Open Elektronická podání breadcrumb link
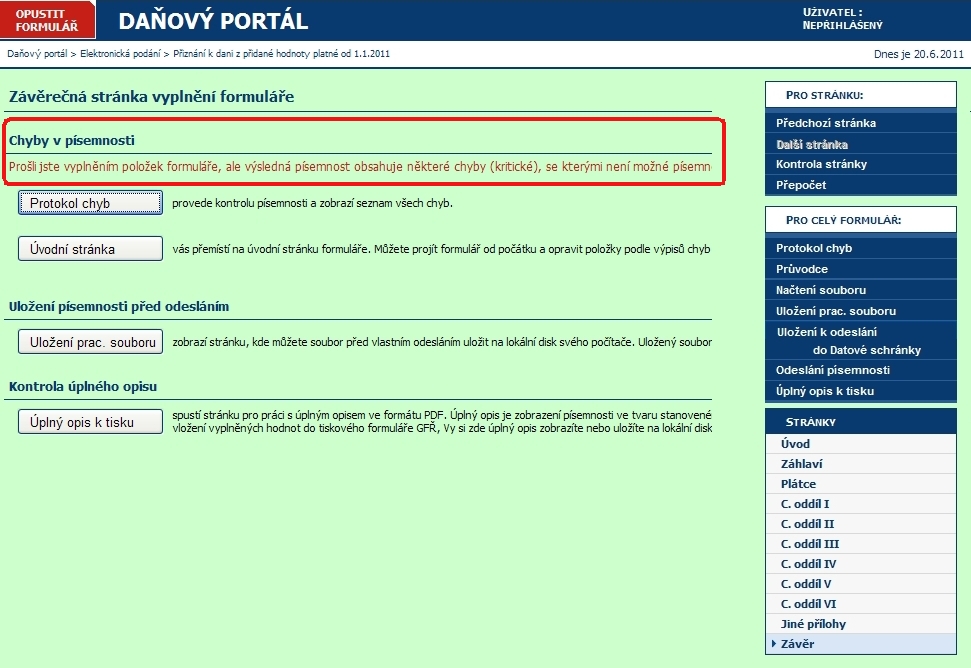The width and height of the screenshot is (971, 668). click(120, 54)
